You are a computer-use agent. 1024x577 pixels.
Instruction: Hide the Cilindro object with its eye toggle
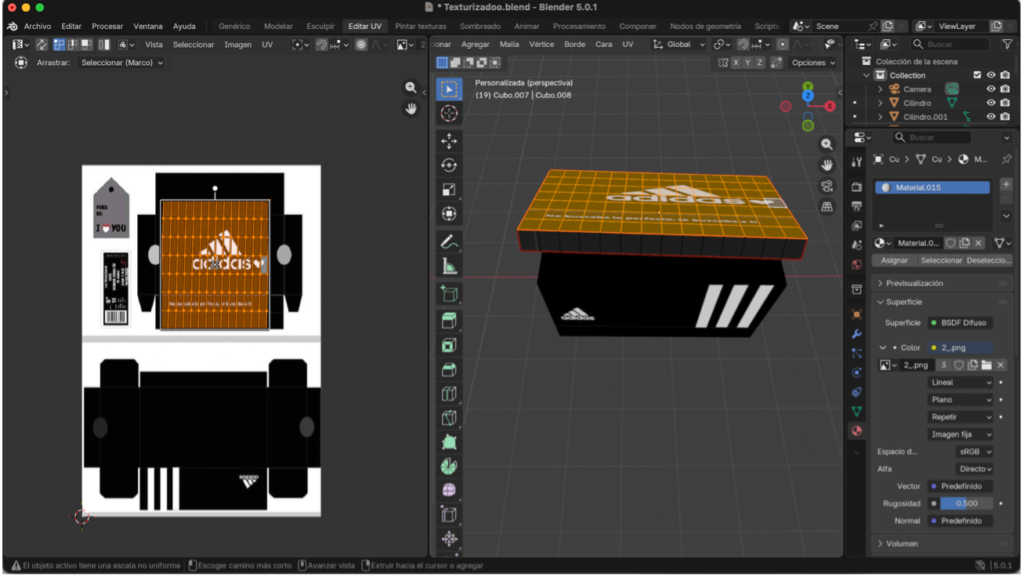(990, 102)
